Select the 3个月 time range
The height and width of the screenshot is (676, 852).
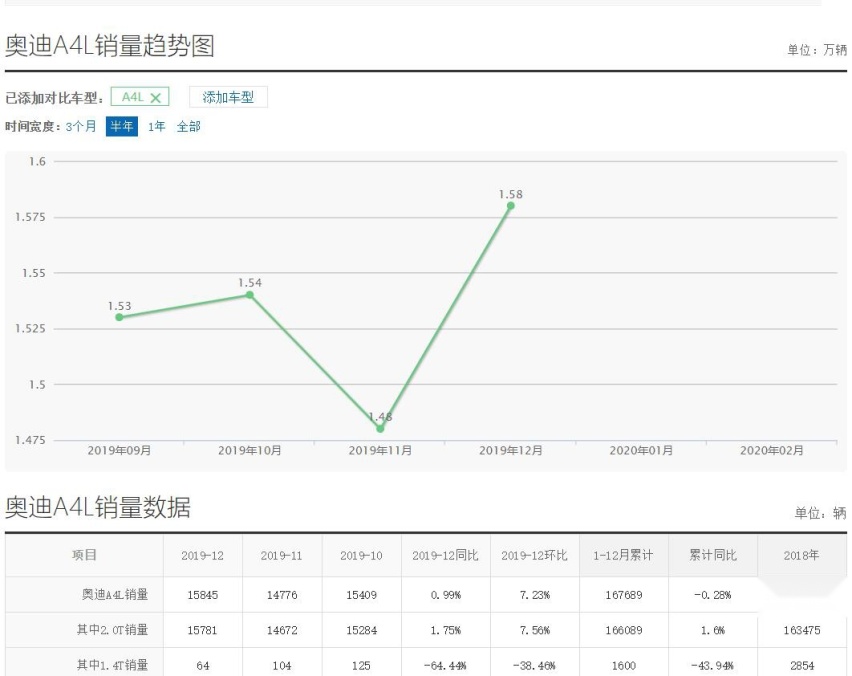coord(80,127)
